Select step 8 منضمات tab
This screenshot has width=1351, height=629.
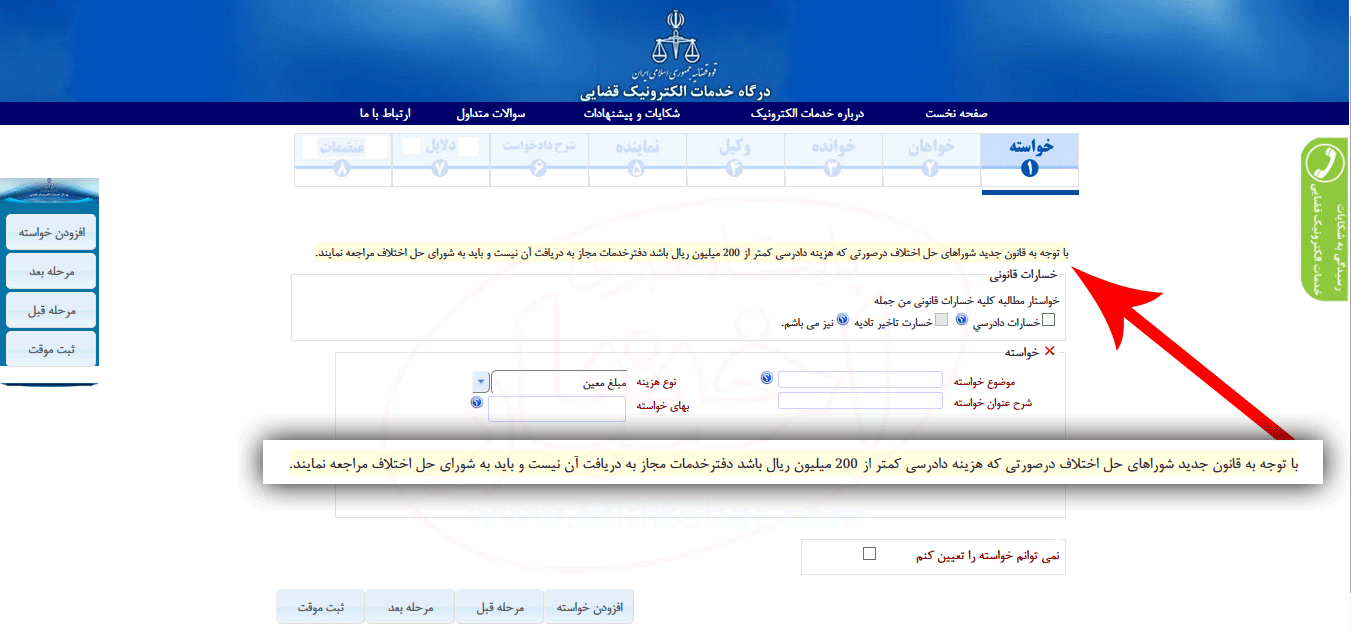pos(343,160)
